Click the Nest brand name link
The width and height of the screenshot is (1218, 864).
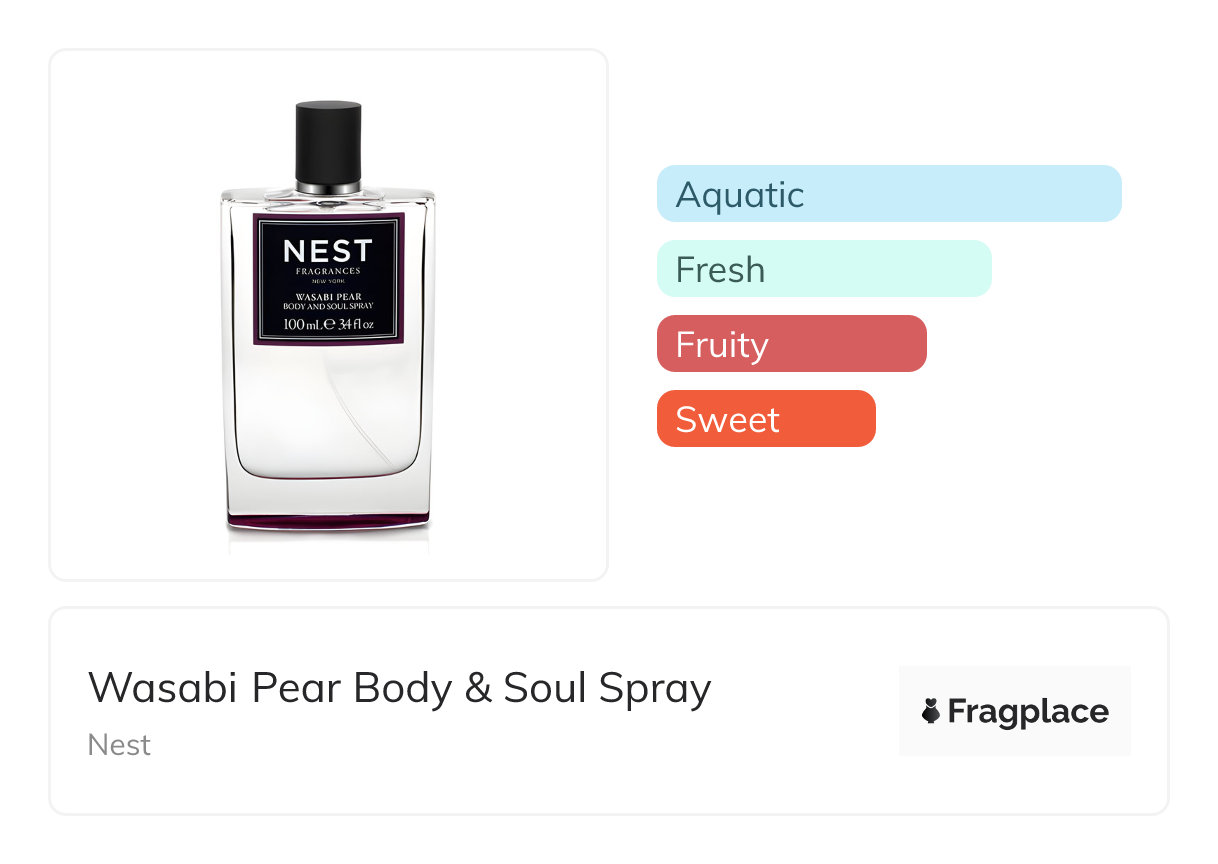pyautogui.click(x=119, y=745)
